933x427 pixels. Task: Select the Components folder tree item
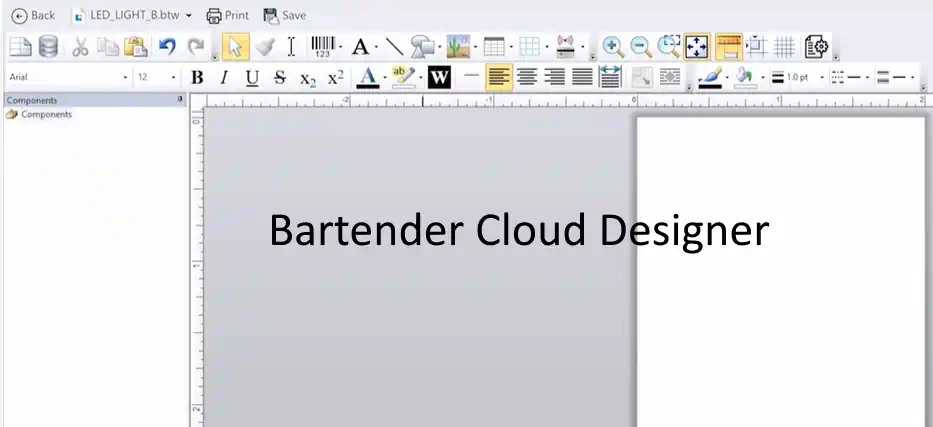coord(39,115)
